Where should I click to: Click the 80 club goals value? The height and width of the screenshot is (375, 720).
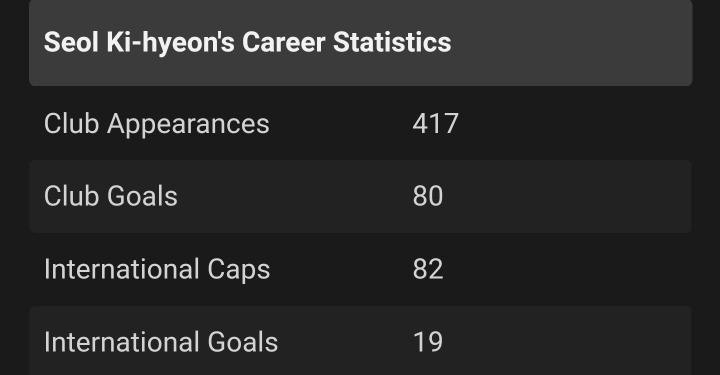click(428, 196)
